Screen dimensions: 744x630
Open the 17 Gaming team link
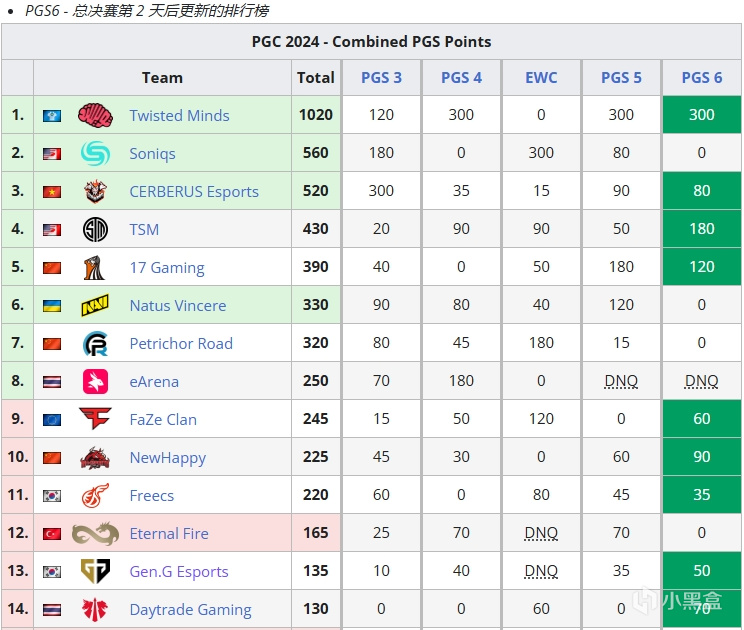point(167,267)
